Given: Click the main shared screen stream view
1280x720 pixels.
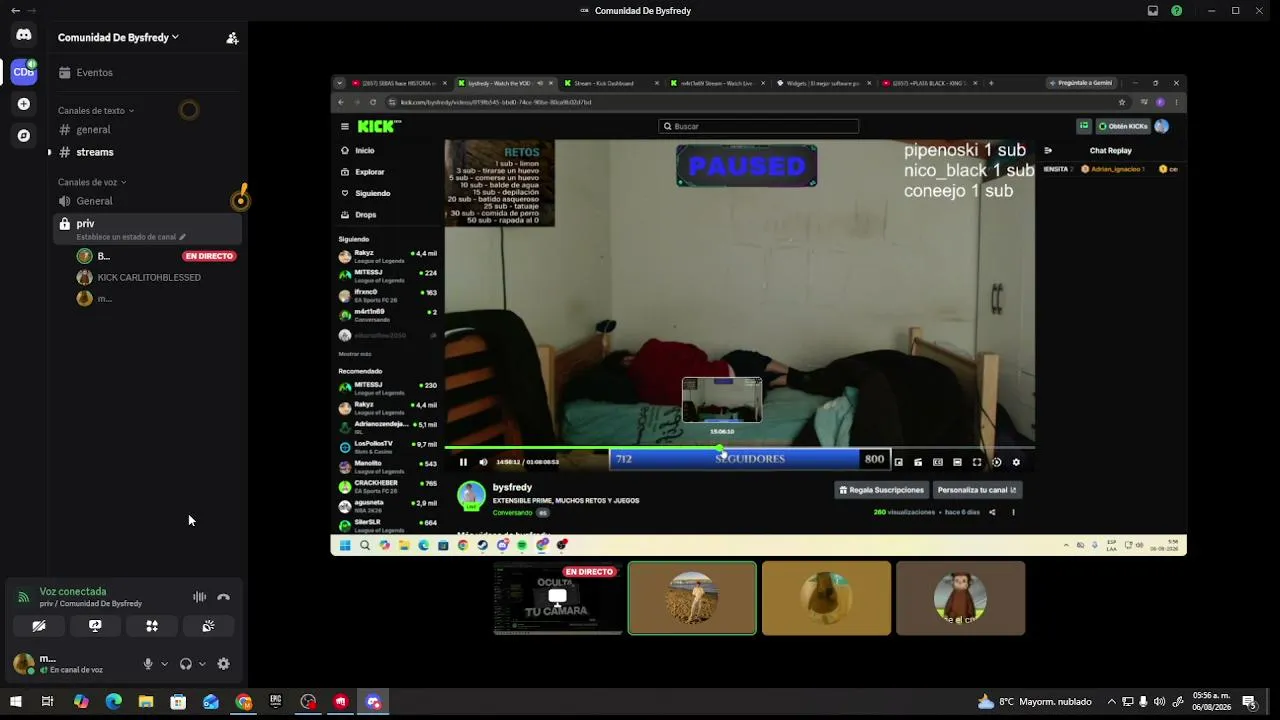Looking at the screenshot, I should coord(759,315).
